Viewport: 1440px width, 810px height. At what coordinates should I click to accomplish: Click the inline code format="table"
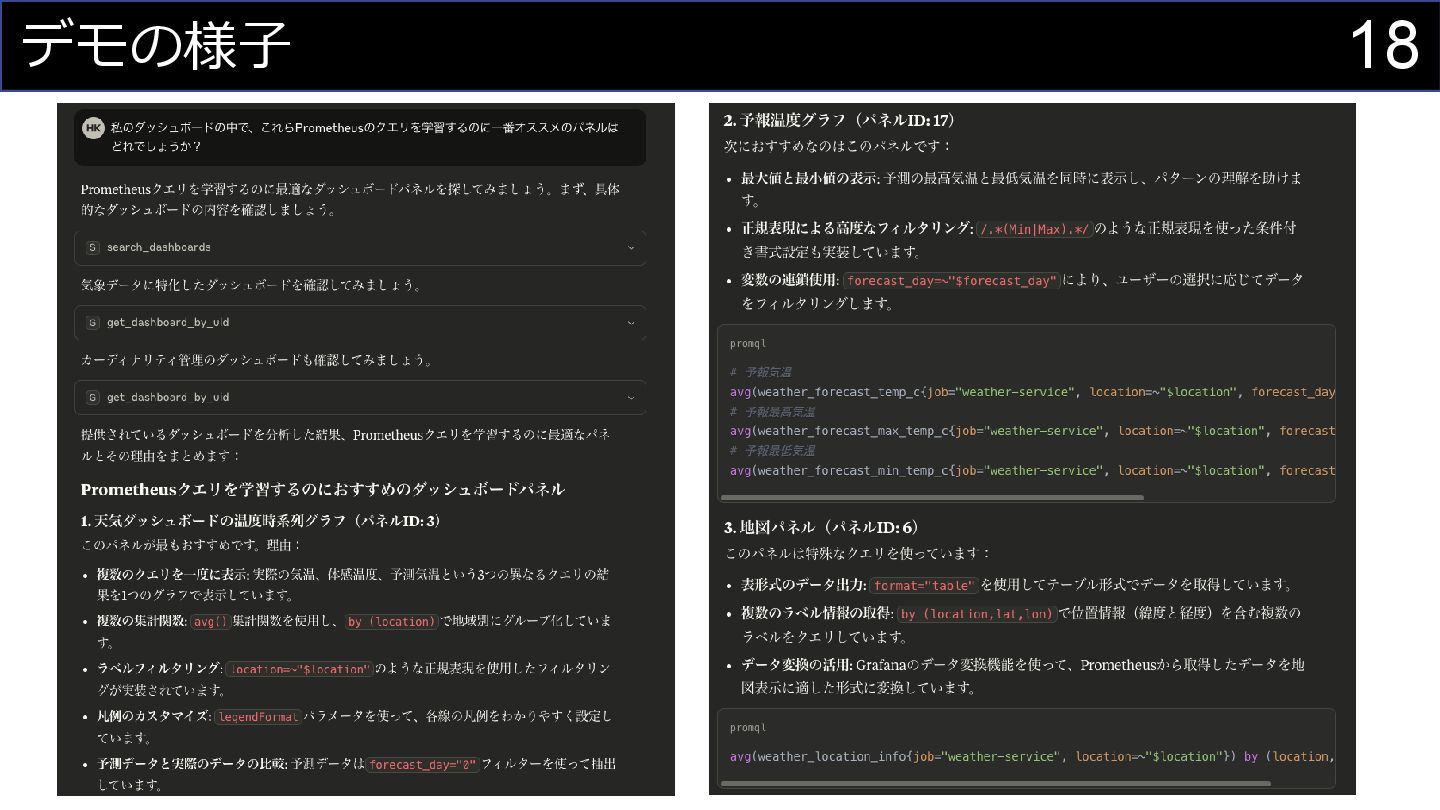[x=923, y=586]
